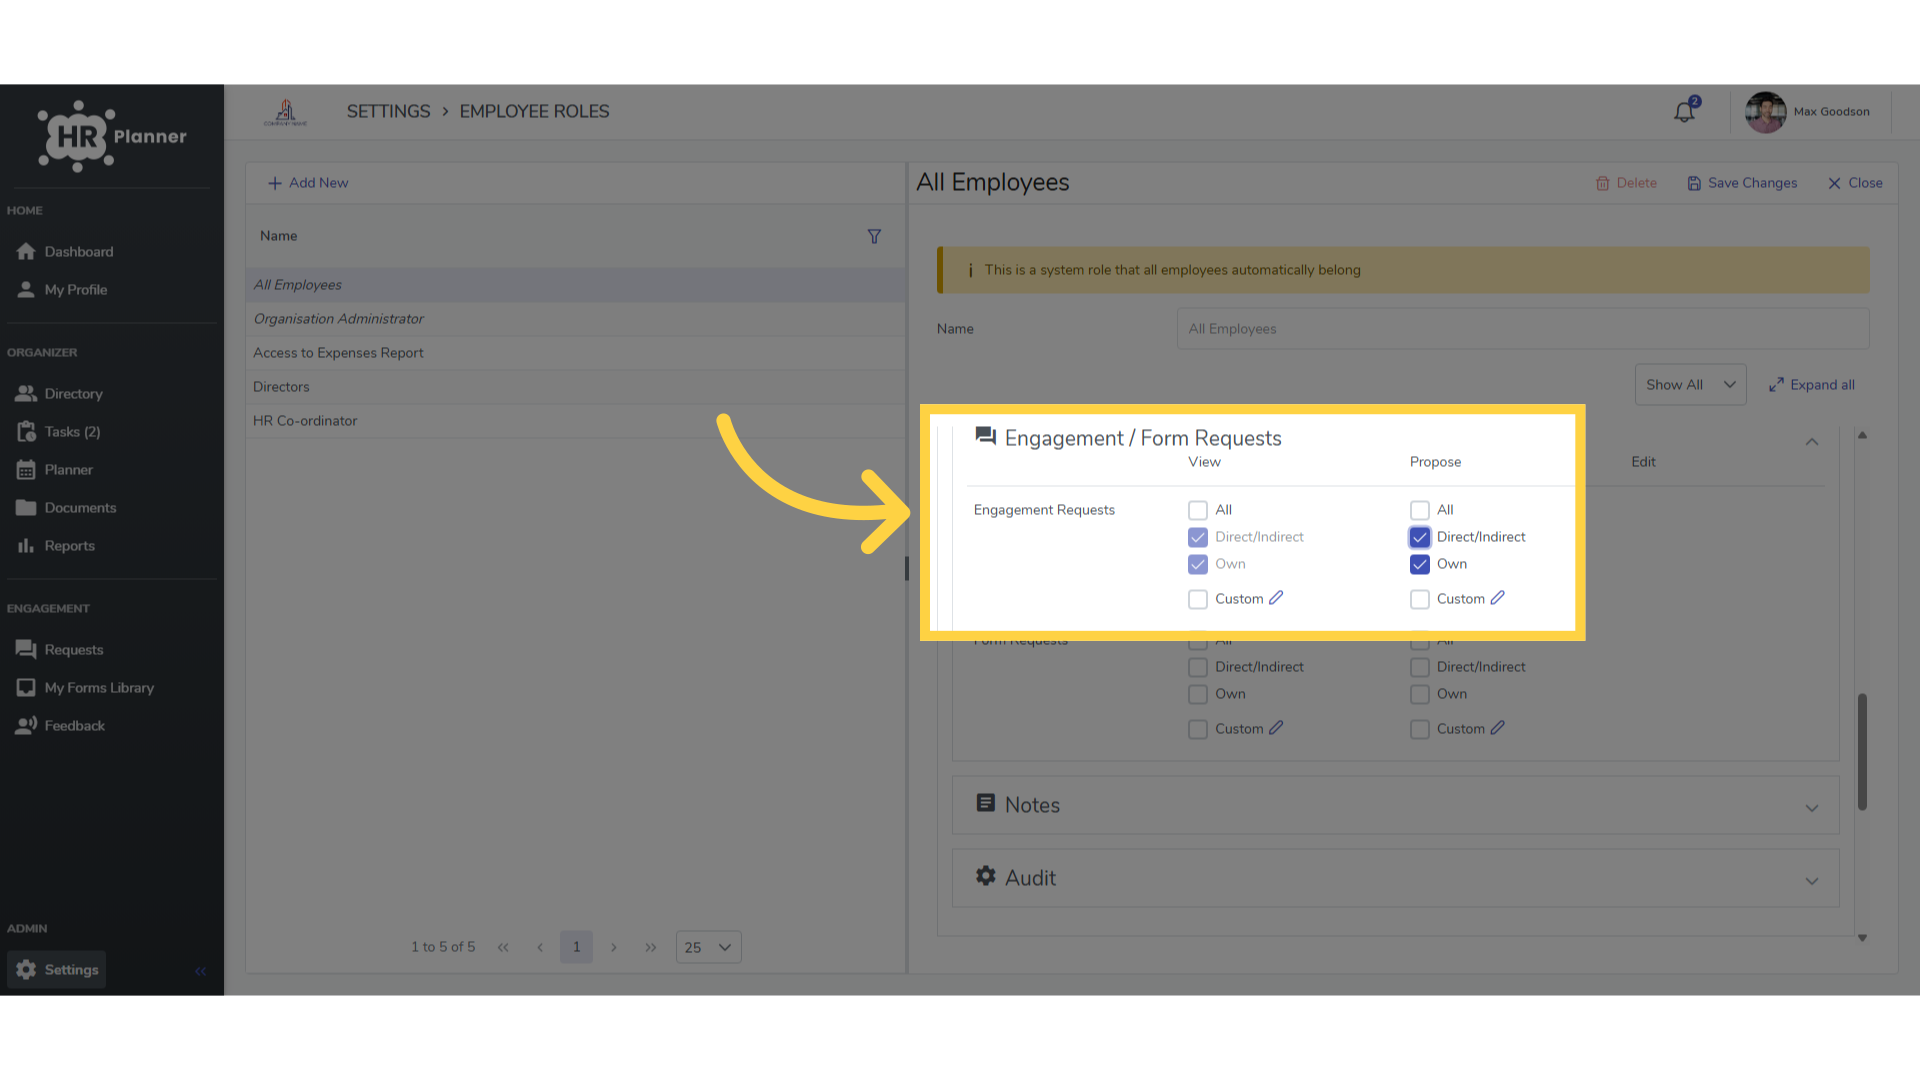Click Add New role
Screen dimensions: 1920x1080
[308, 183]
